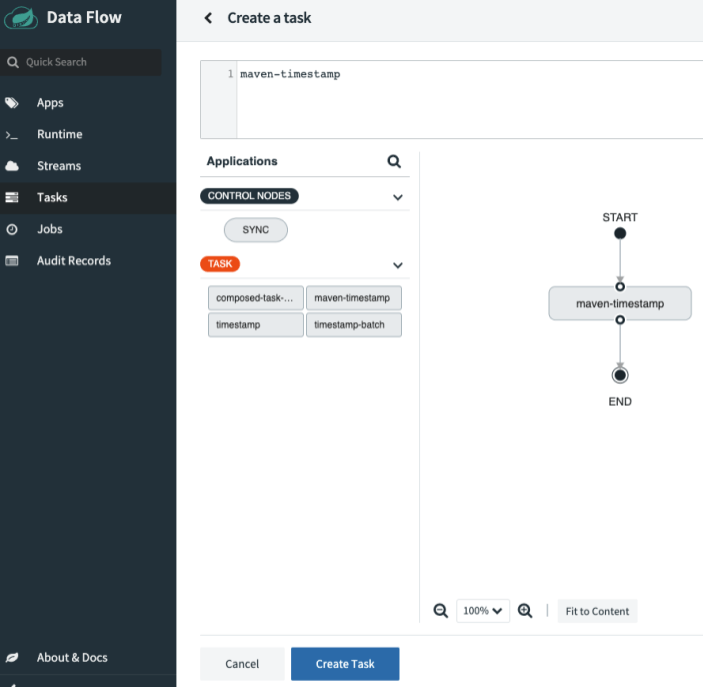This screenshot has height=687, width=703.
Task: Click the Audit Records icon
Action: (12, 261)
